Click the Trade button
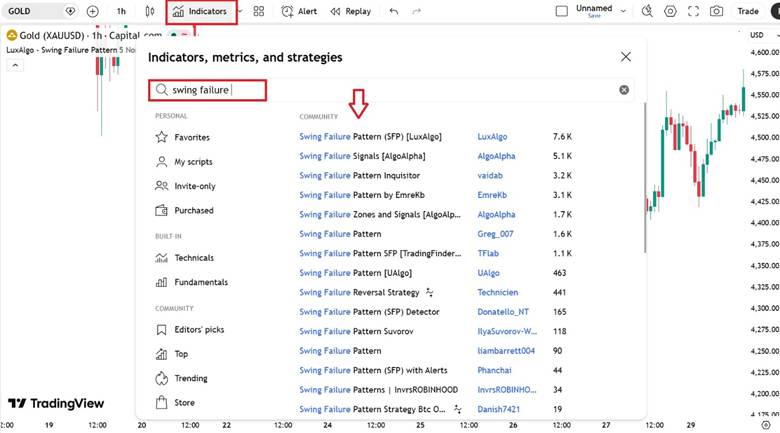Viewport: 780px width, 433px height. [x=748, y=11]
